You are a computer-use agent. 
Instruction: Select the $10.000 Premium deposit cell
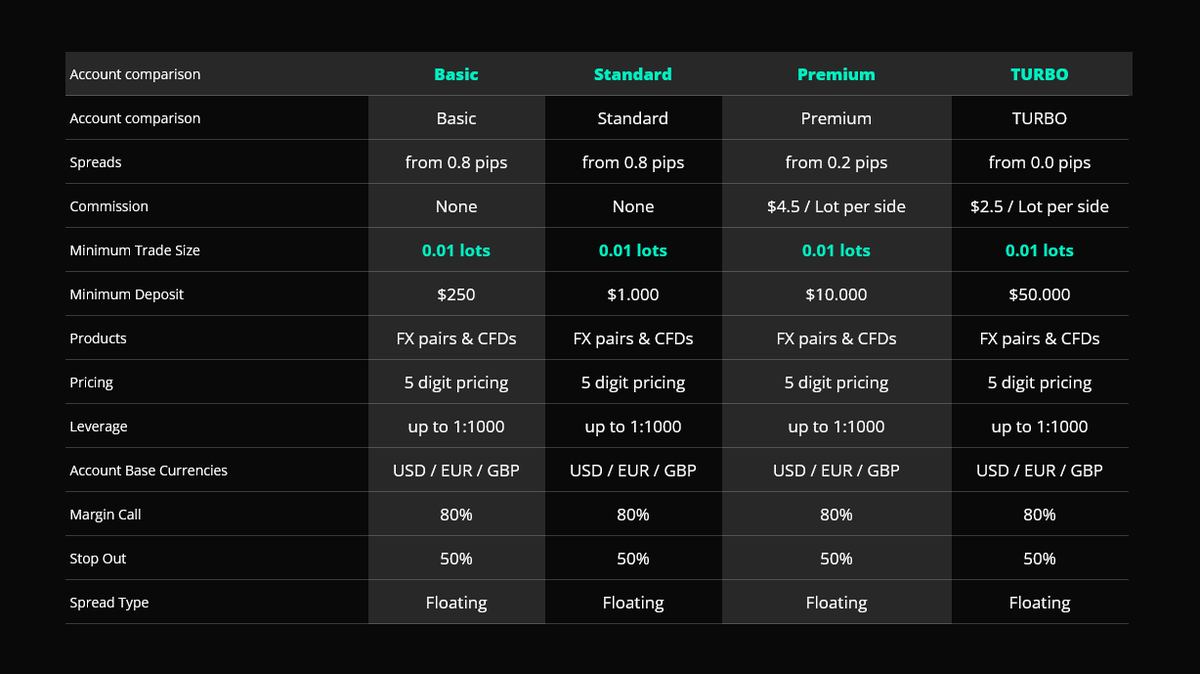[x=836, y=294]
